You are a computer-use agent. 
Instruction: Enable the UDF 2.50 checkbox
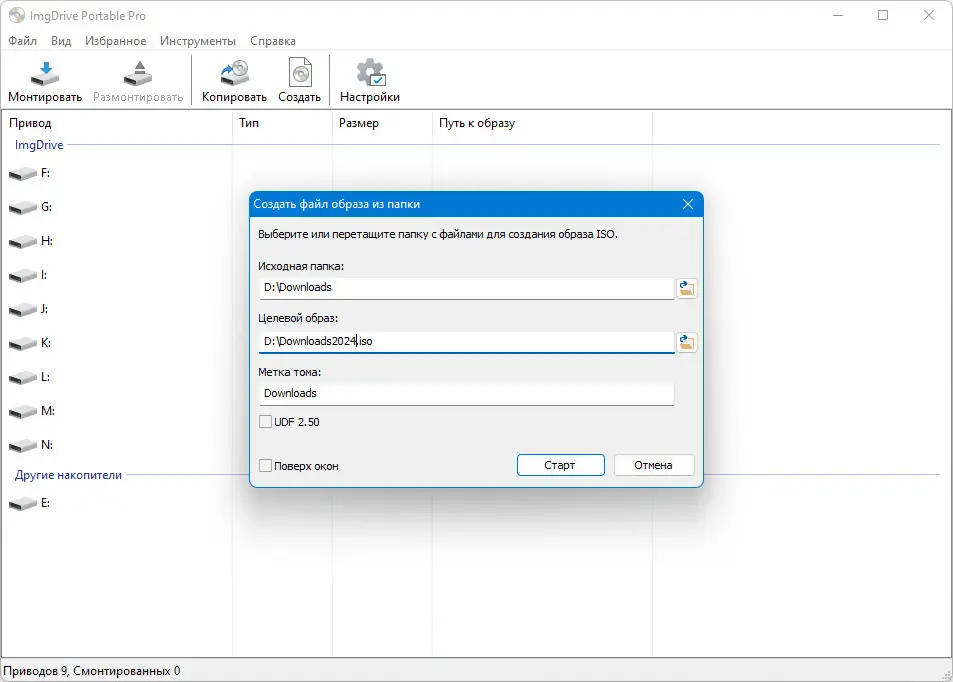266,422
